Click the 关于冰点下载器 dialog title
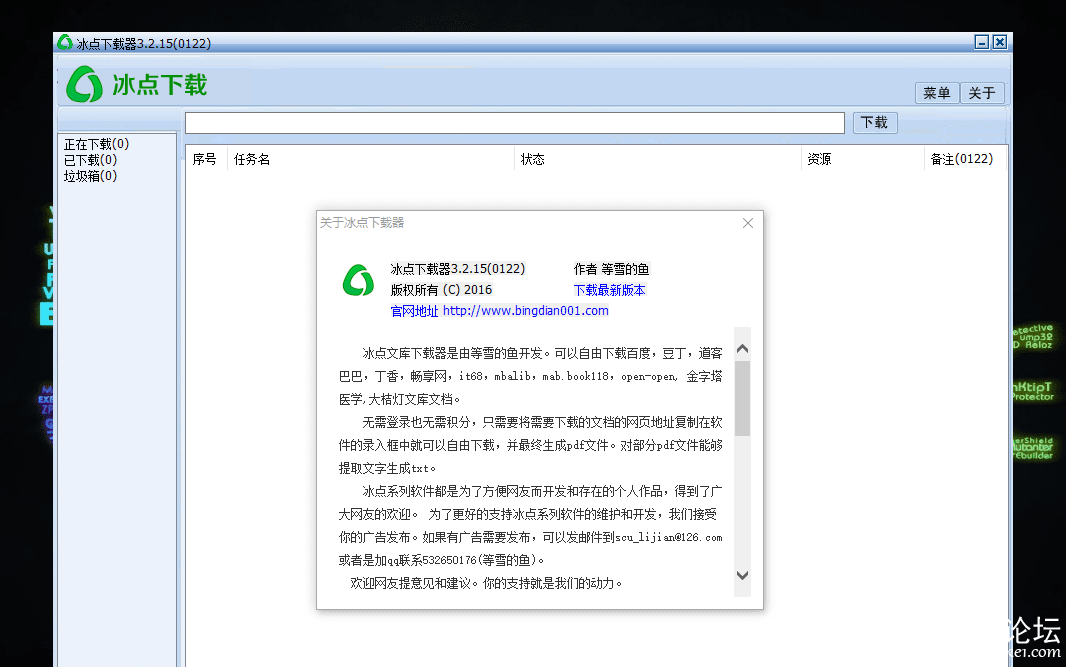1066x667 pixels. 362,223
